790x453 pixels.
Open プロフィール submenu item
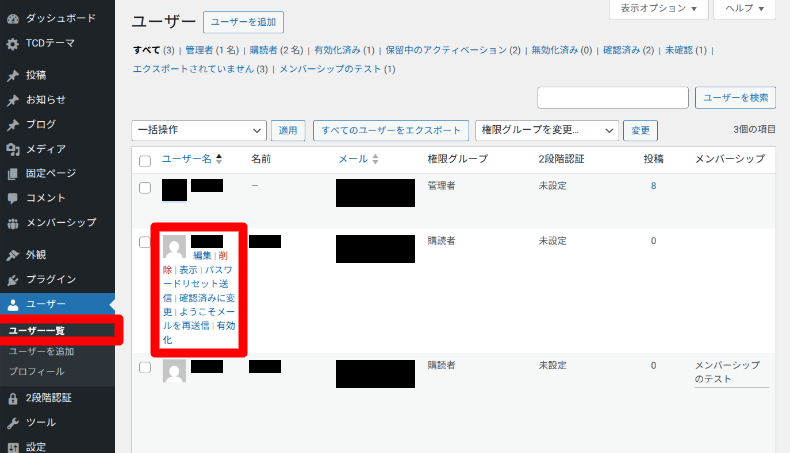tap(37, 371)
